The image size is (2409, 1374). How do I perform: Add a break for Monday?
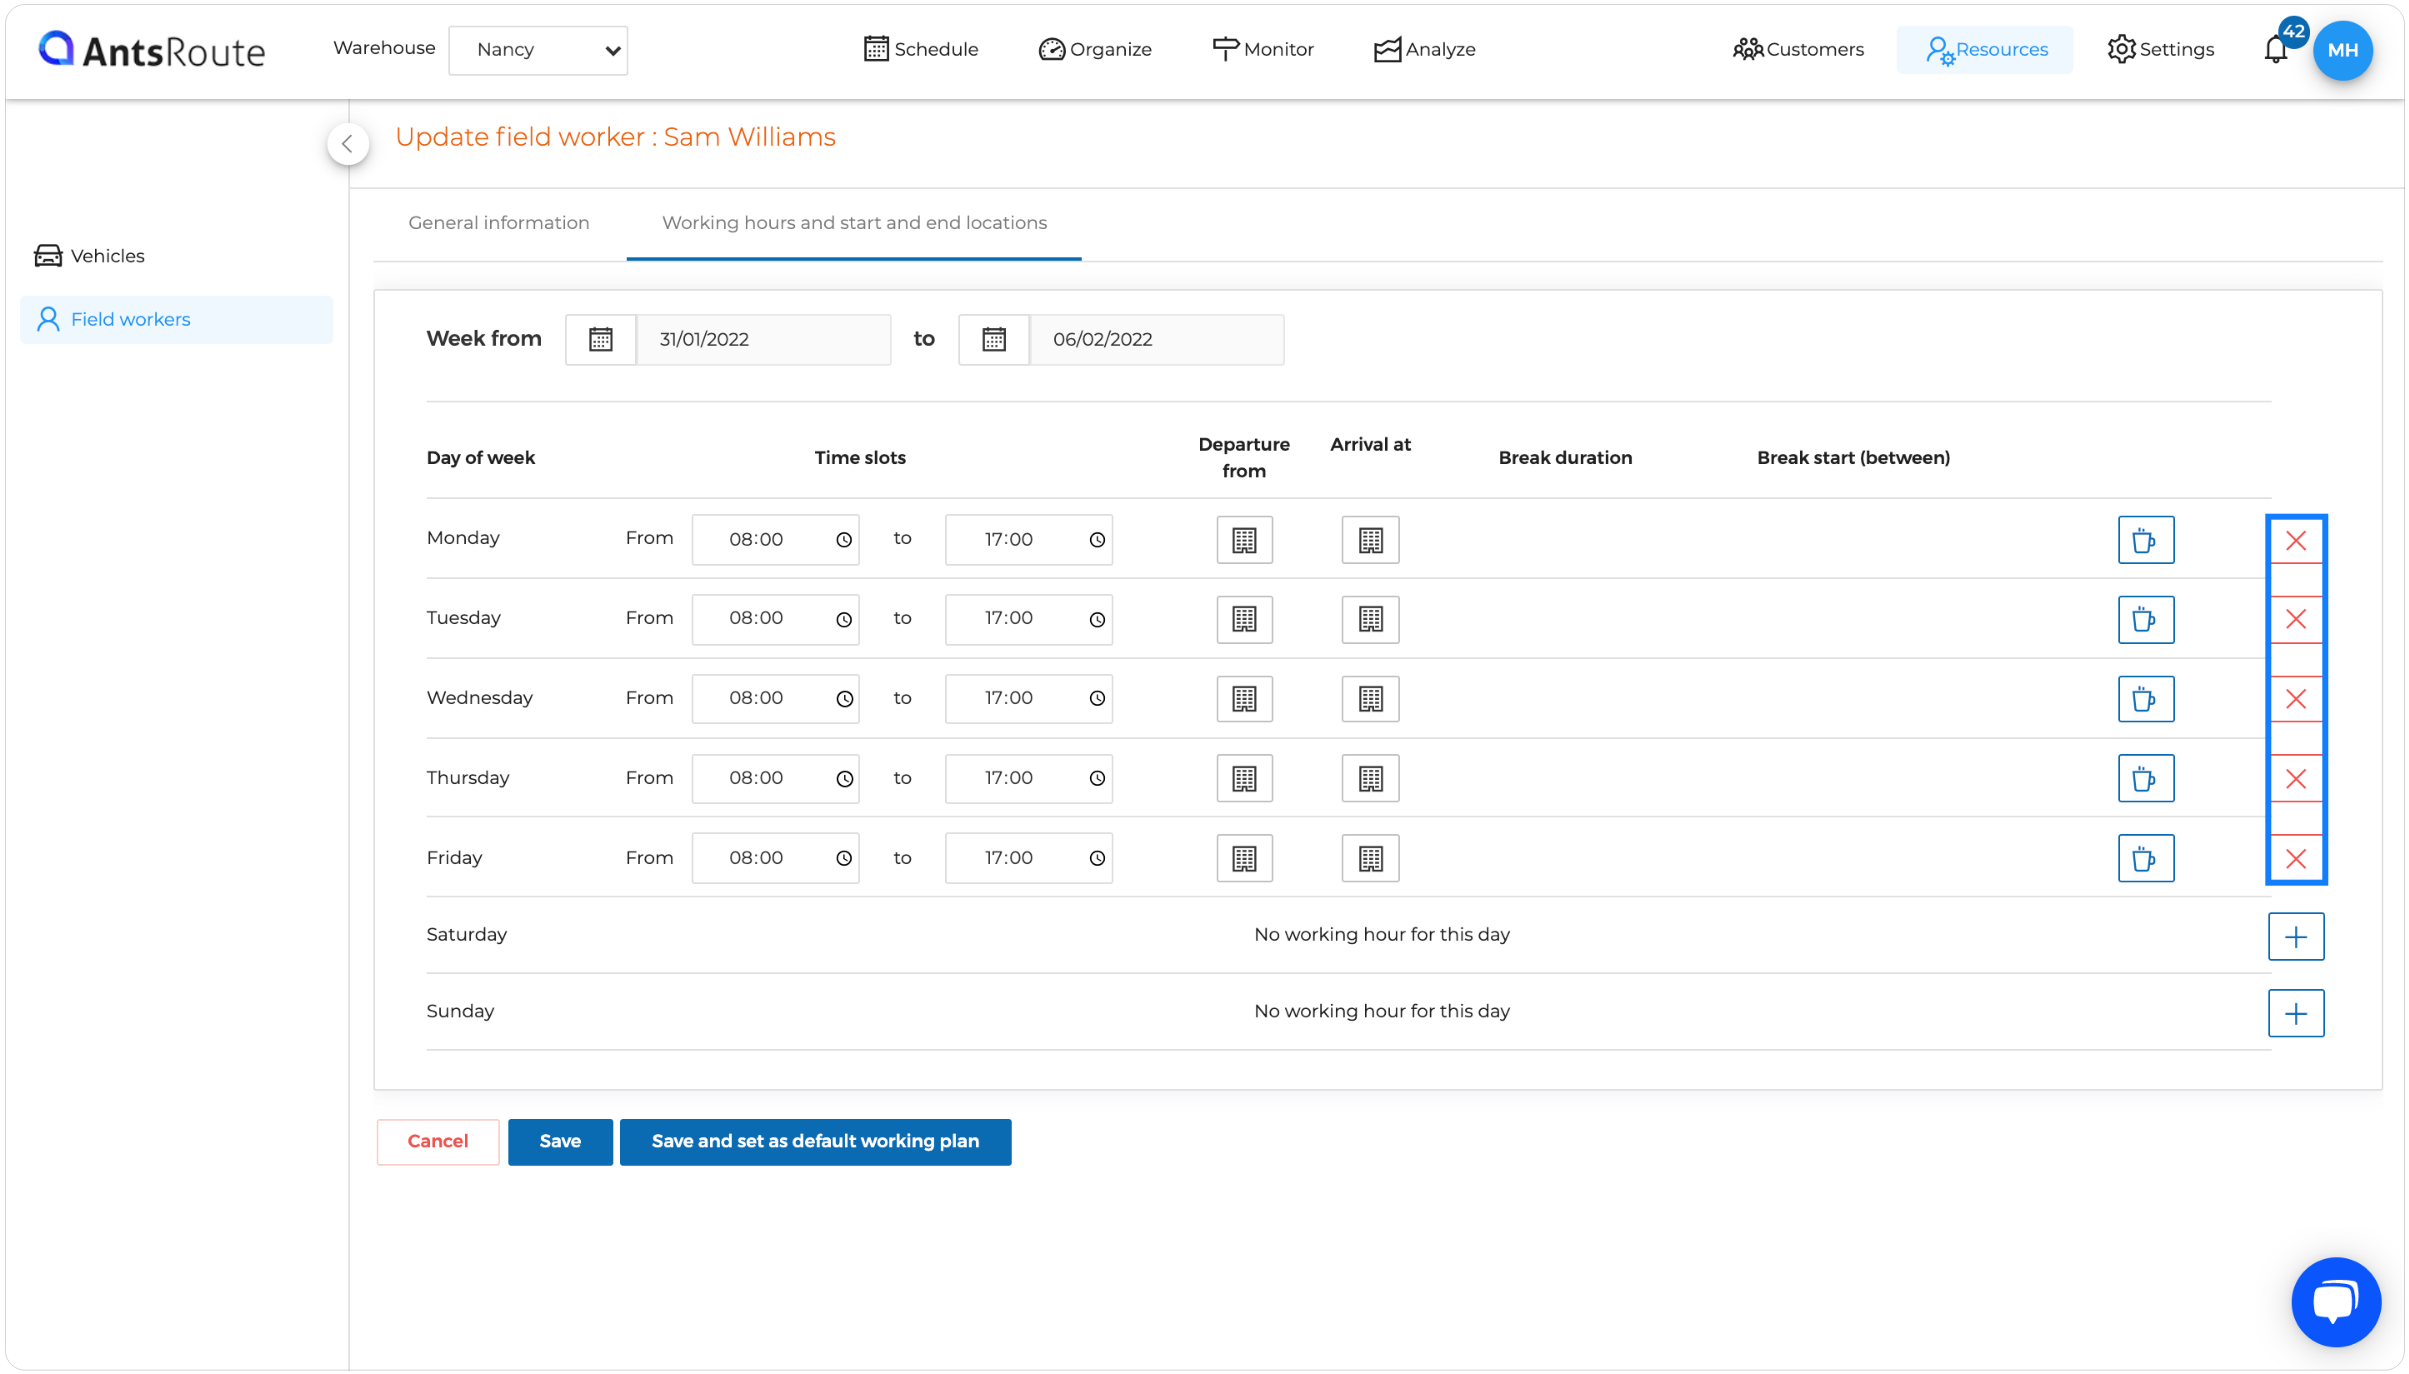tap(2145, 540)
